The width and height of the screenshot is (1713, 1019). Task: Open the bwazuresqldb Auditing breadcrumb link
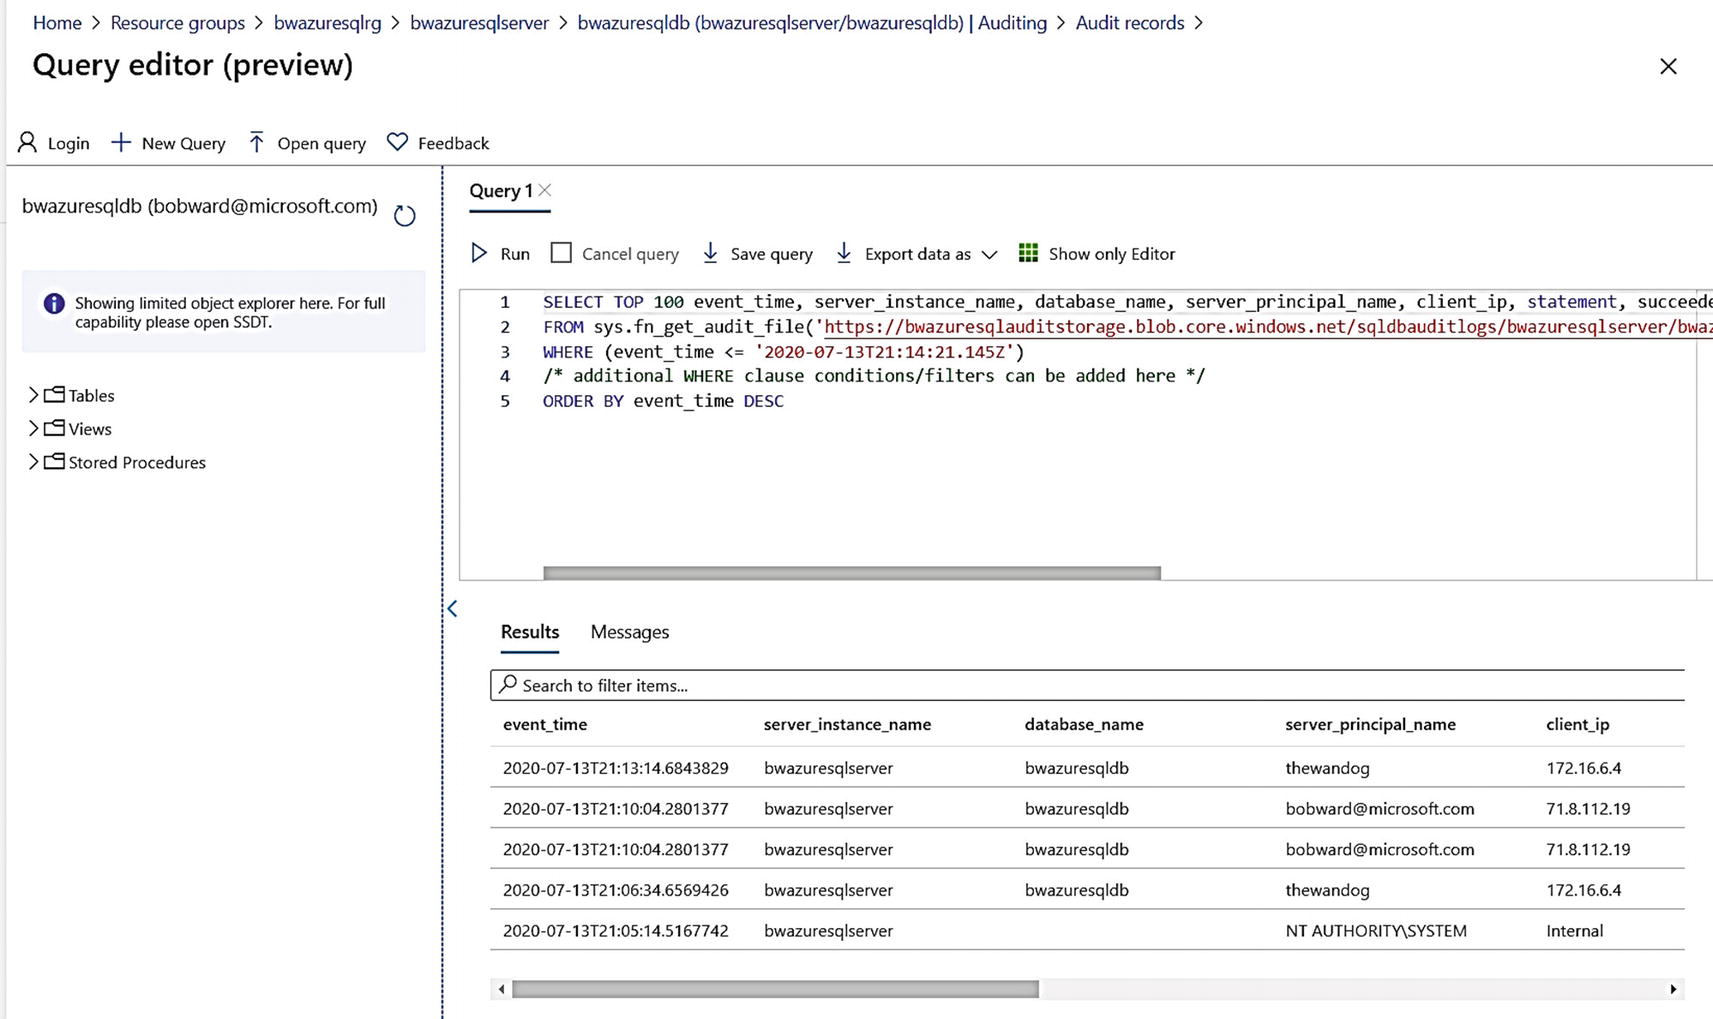click(x=812, y=23)
